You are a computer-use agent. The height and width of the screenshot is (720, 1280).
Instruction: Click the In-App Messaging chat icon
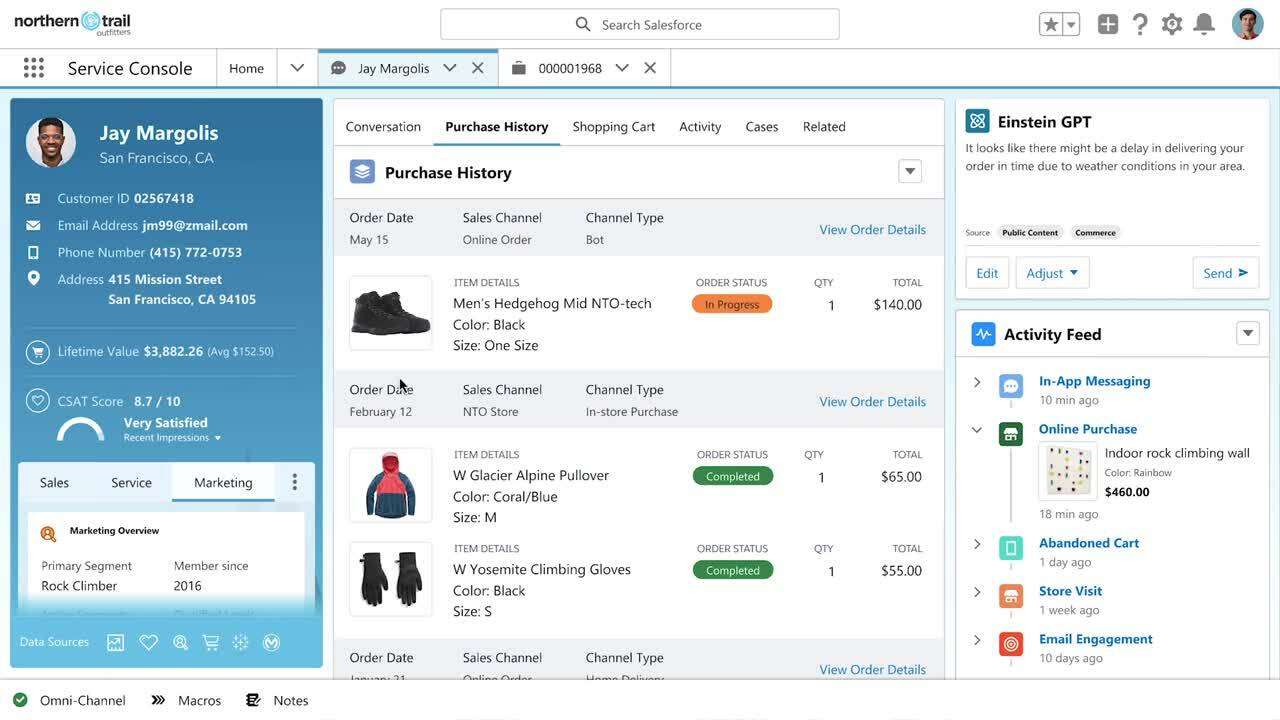tap(1011, 387)
